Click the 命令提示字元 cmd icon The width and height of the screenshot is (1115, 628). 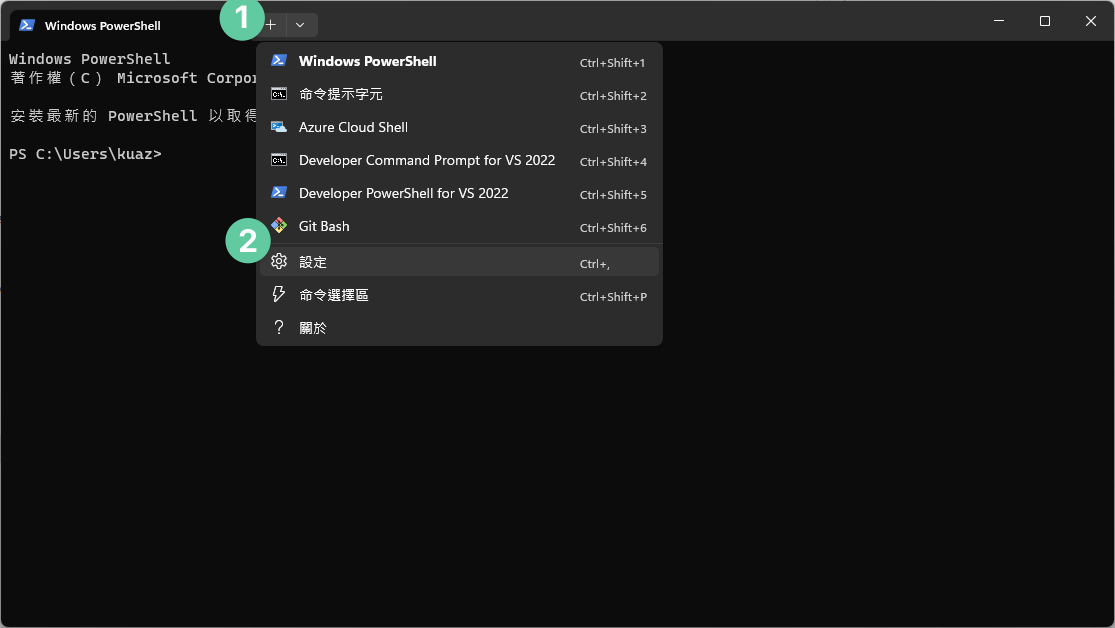click(279, 94)
